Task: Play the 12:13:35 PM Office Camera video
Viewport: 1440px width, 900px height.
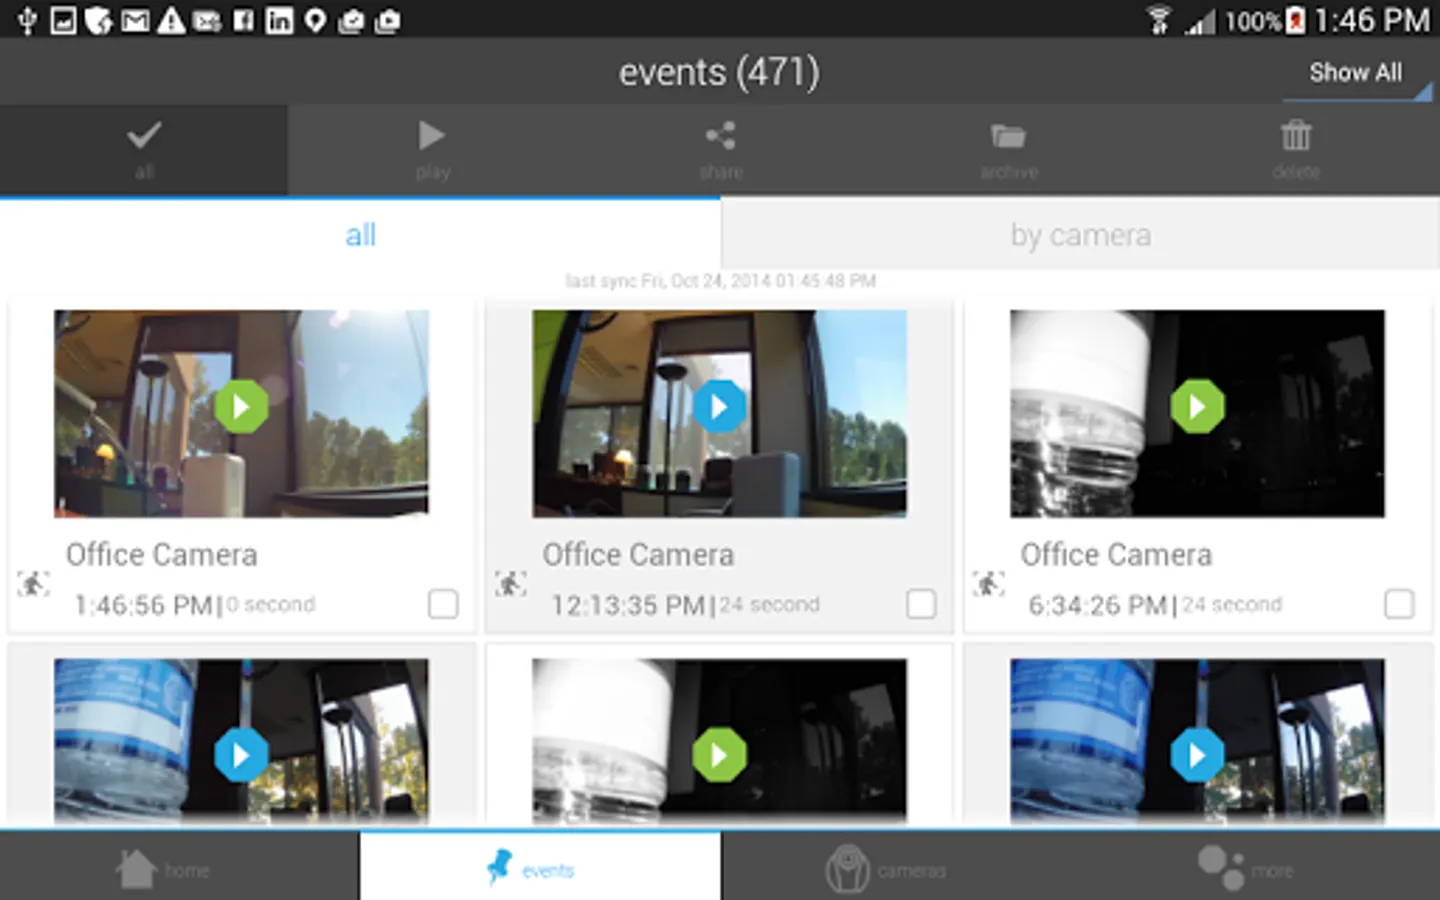Action: (x=719, y=407)
